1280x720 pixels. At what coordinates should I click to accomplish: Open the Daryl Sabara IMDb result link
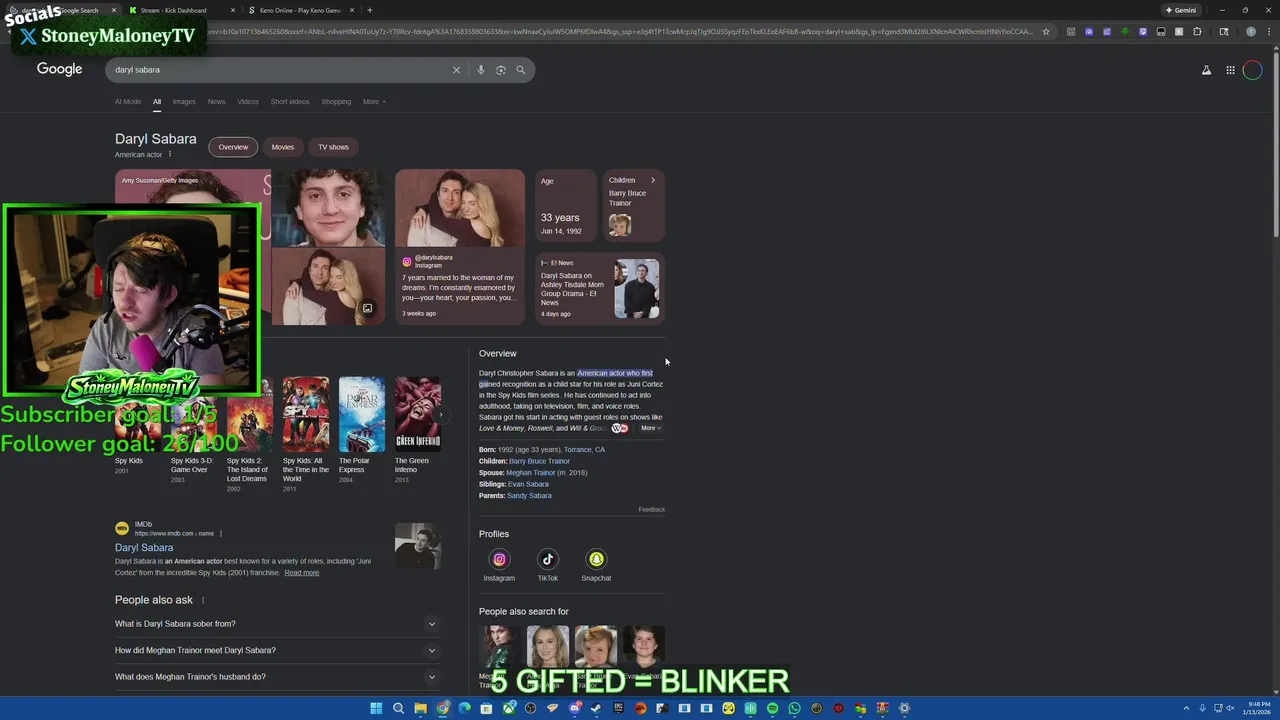pos(144,548)
